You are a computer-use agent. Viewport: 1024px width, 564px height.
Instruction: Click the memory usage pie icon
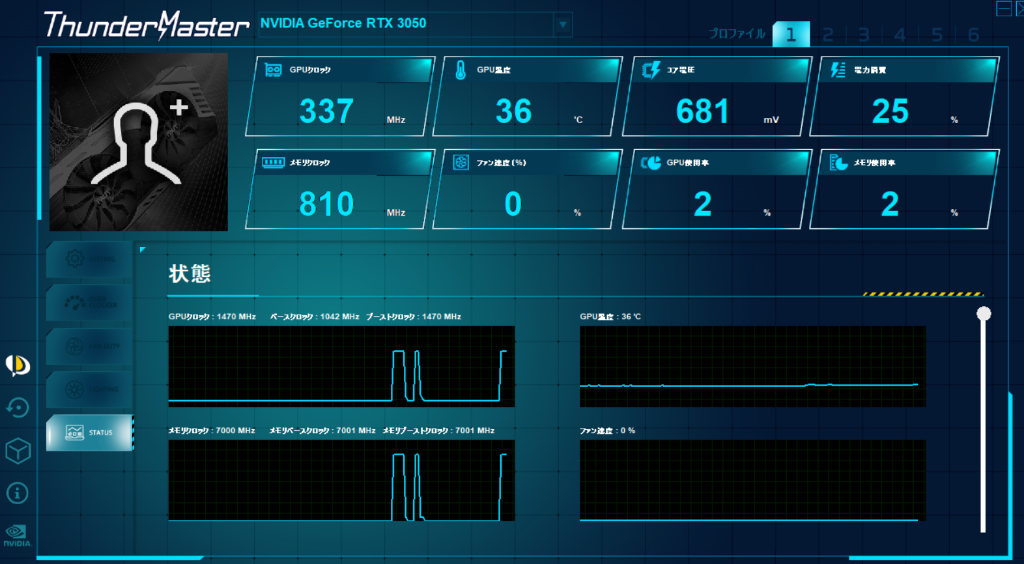pos(839,163)
